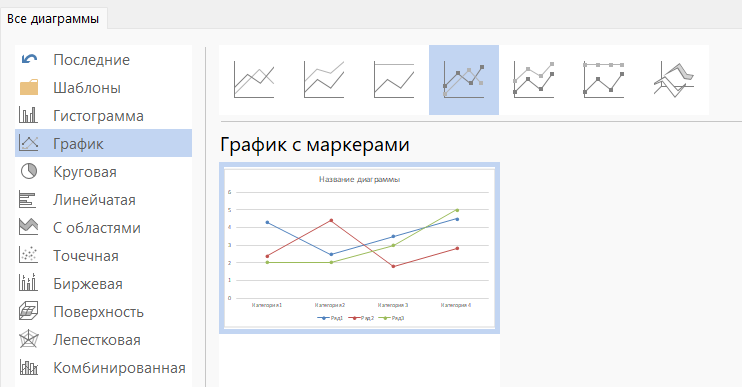The image size is (742, 387).
Task: Select the 3-D line chart subtype icon
Action: 674,80
